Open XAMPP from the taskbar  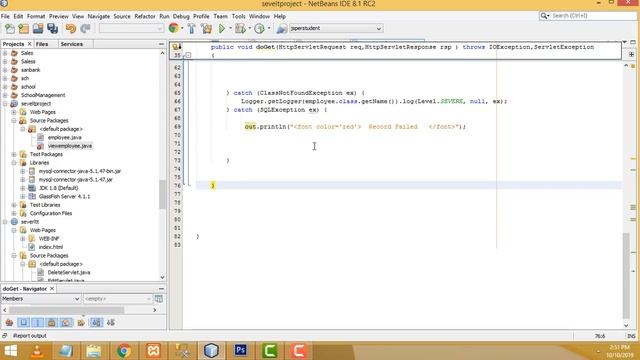(x=153, y=351)
